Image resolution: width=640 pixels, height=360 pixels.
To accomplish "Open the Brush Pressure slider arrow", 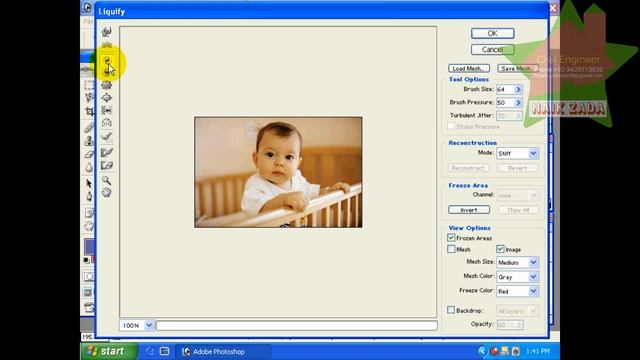I will click(518, 102).
